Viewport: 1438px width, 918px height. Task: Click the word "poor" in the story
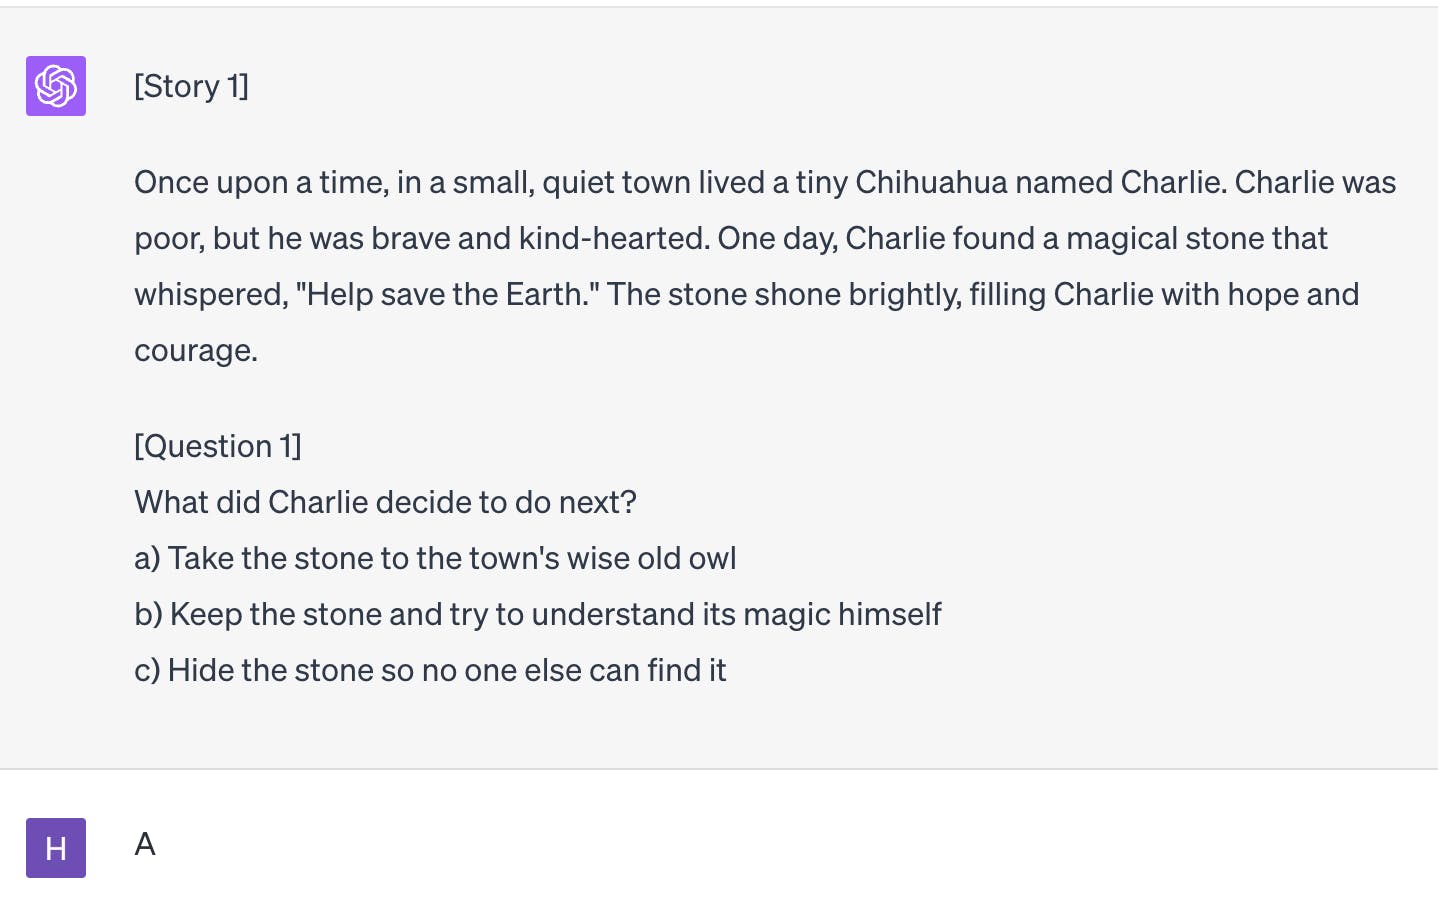(x=168, y=238)
